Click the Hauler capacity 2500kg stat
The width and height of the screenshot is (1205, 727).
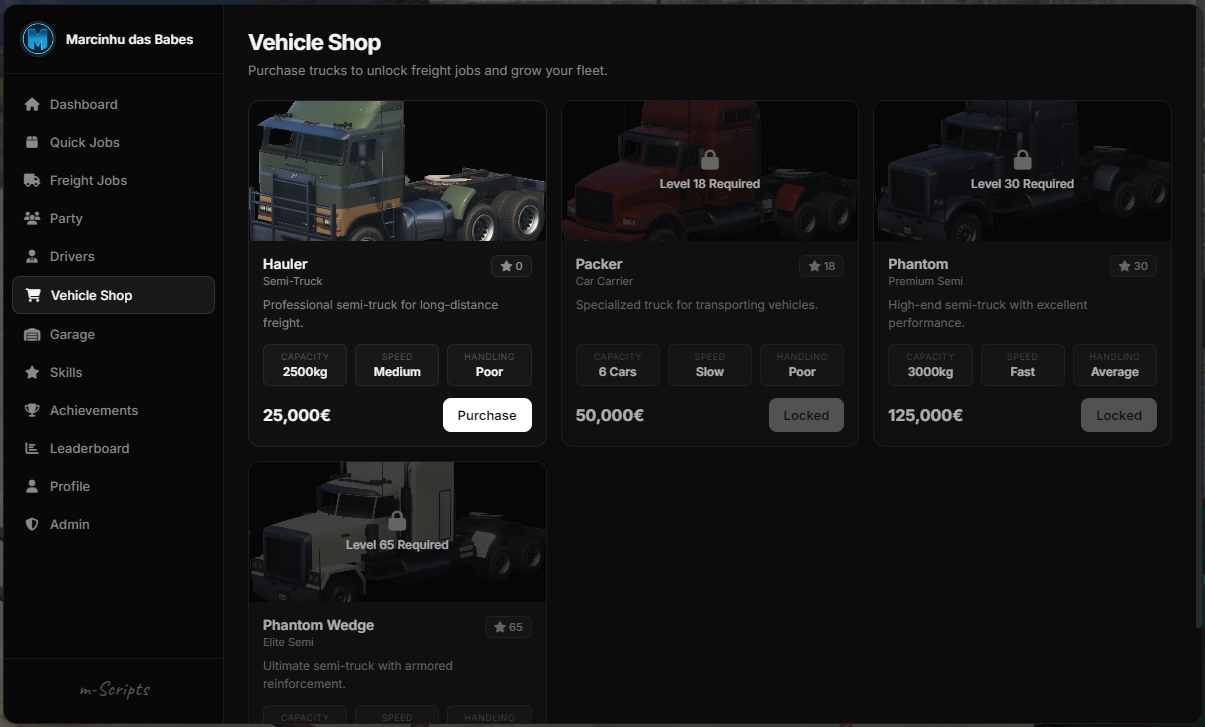[x=305, y=365]
